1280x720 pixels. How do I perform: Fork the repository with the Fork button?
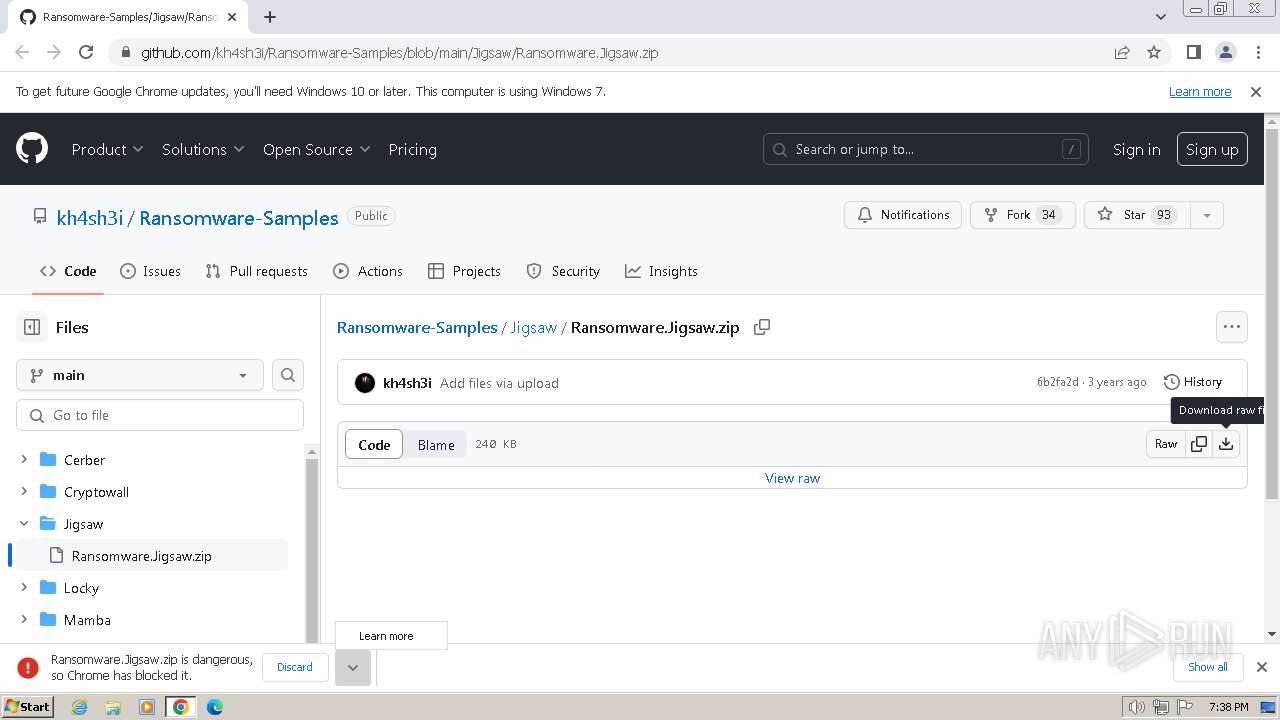coord(1022,215)
